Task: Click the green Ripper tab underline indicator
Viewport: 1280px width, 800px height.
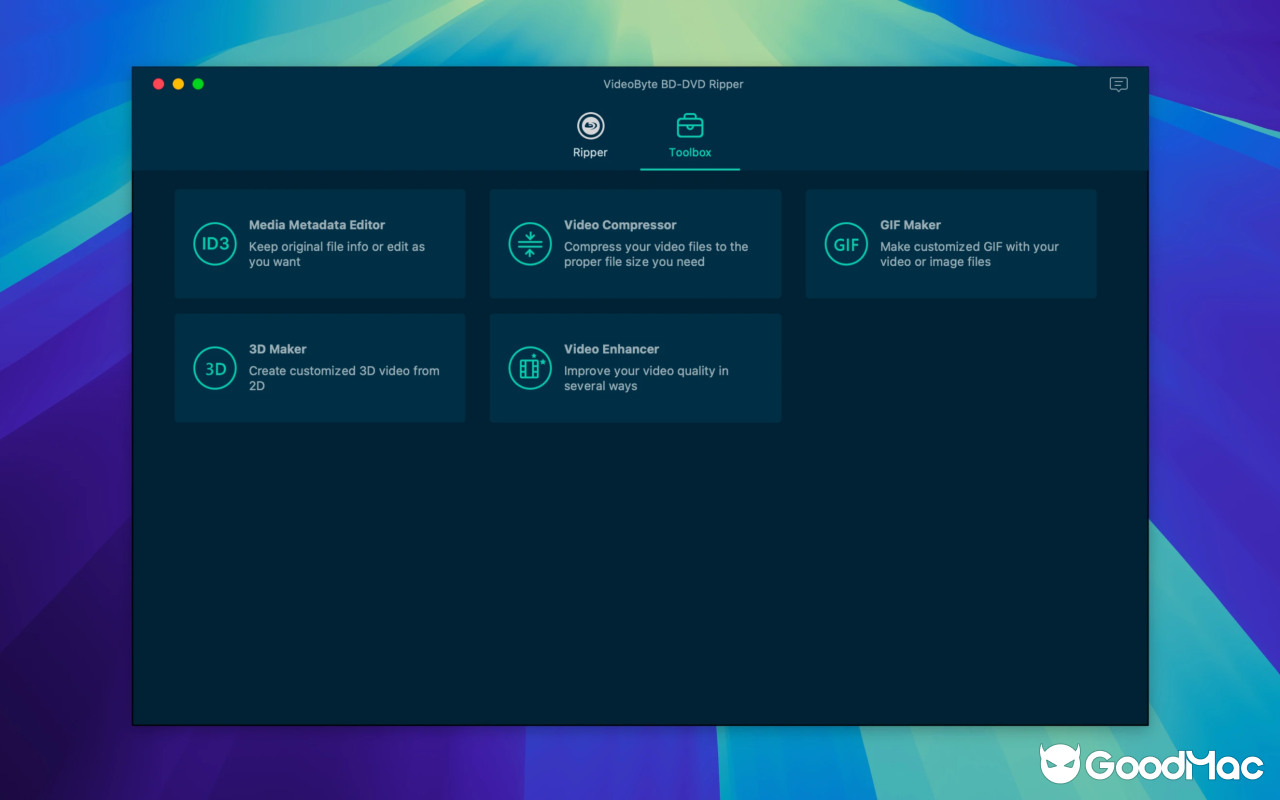Action: (x=689, y=170)
